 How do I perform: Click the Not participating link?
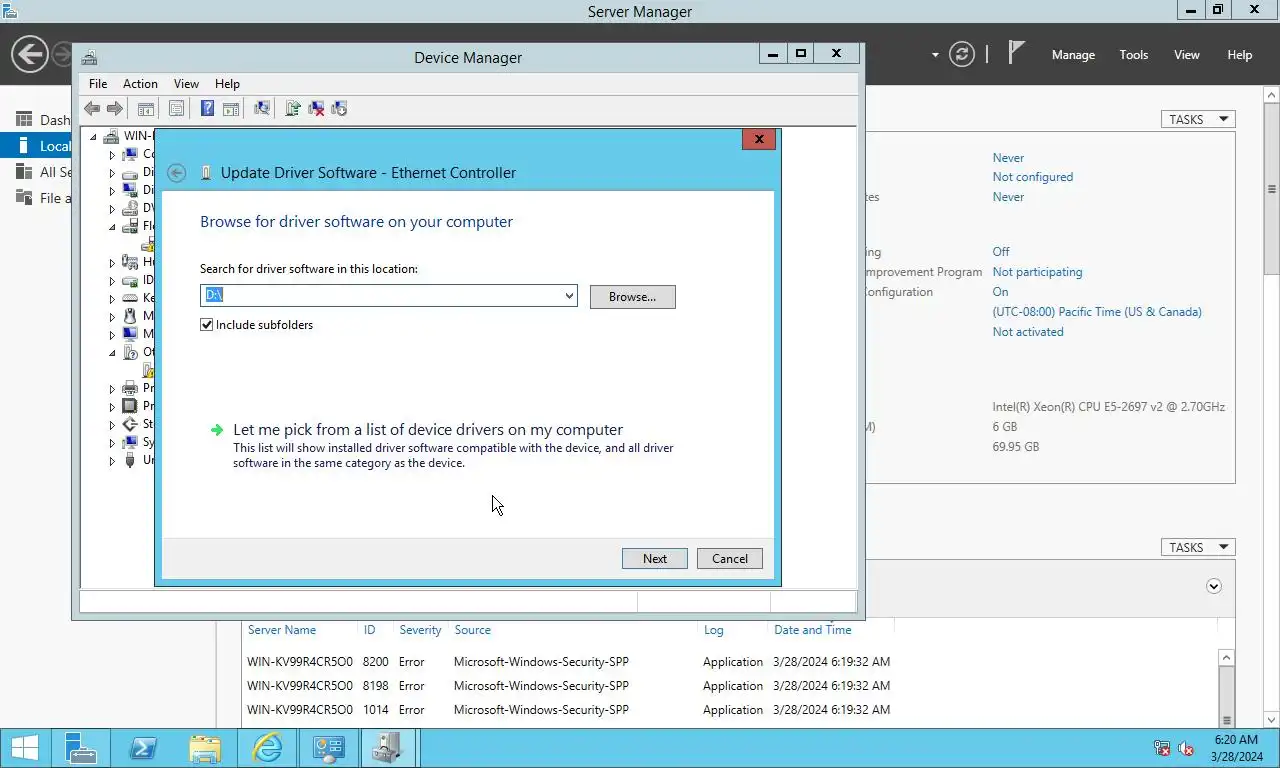[1037, 272]
